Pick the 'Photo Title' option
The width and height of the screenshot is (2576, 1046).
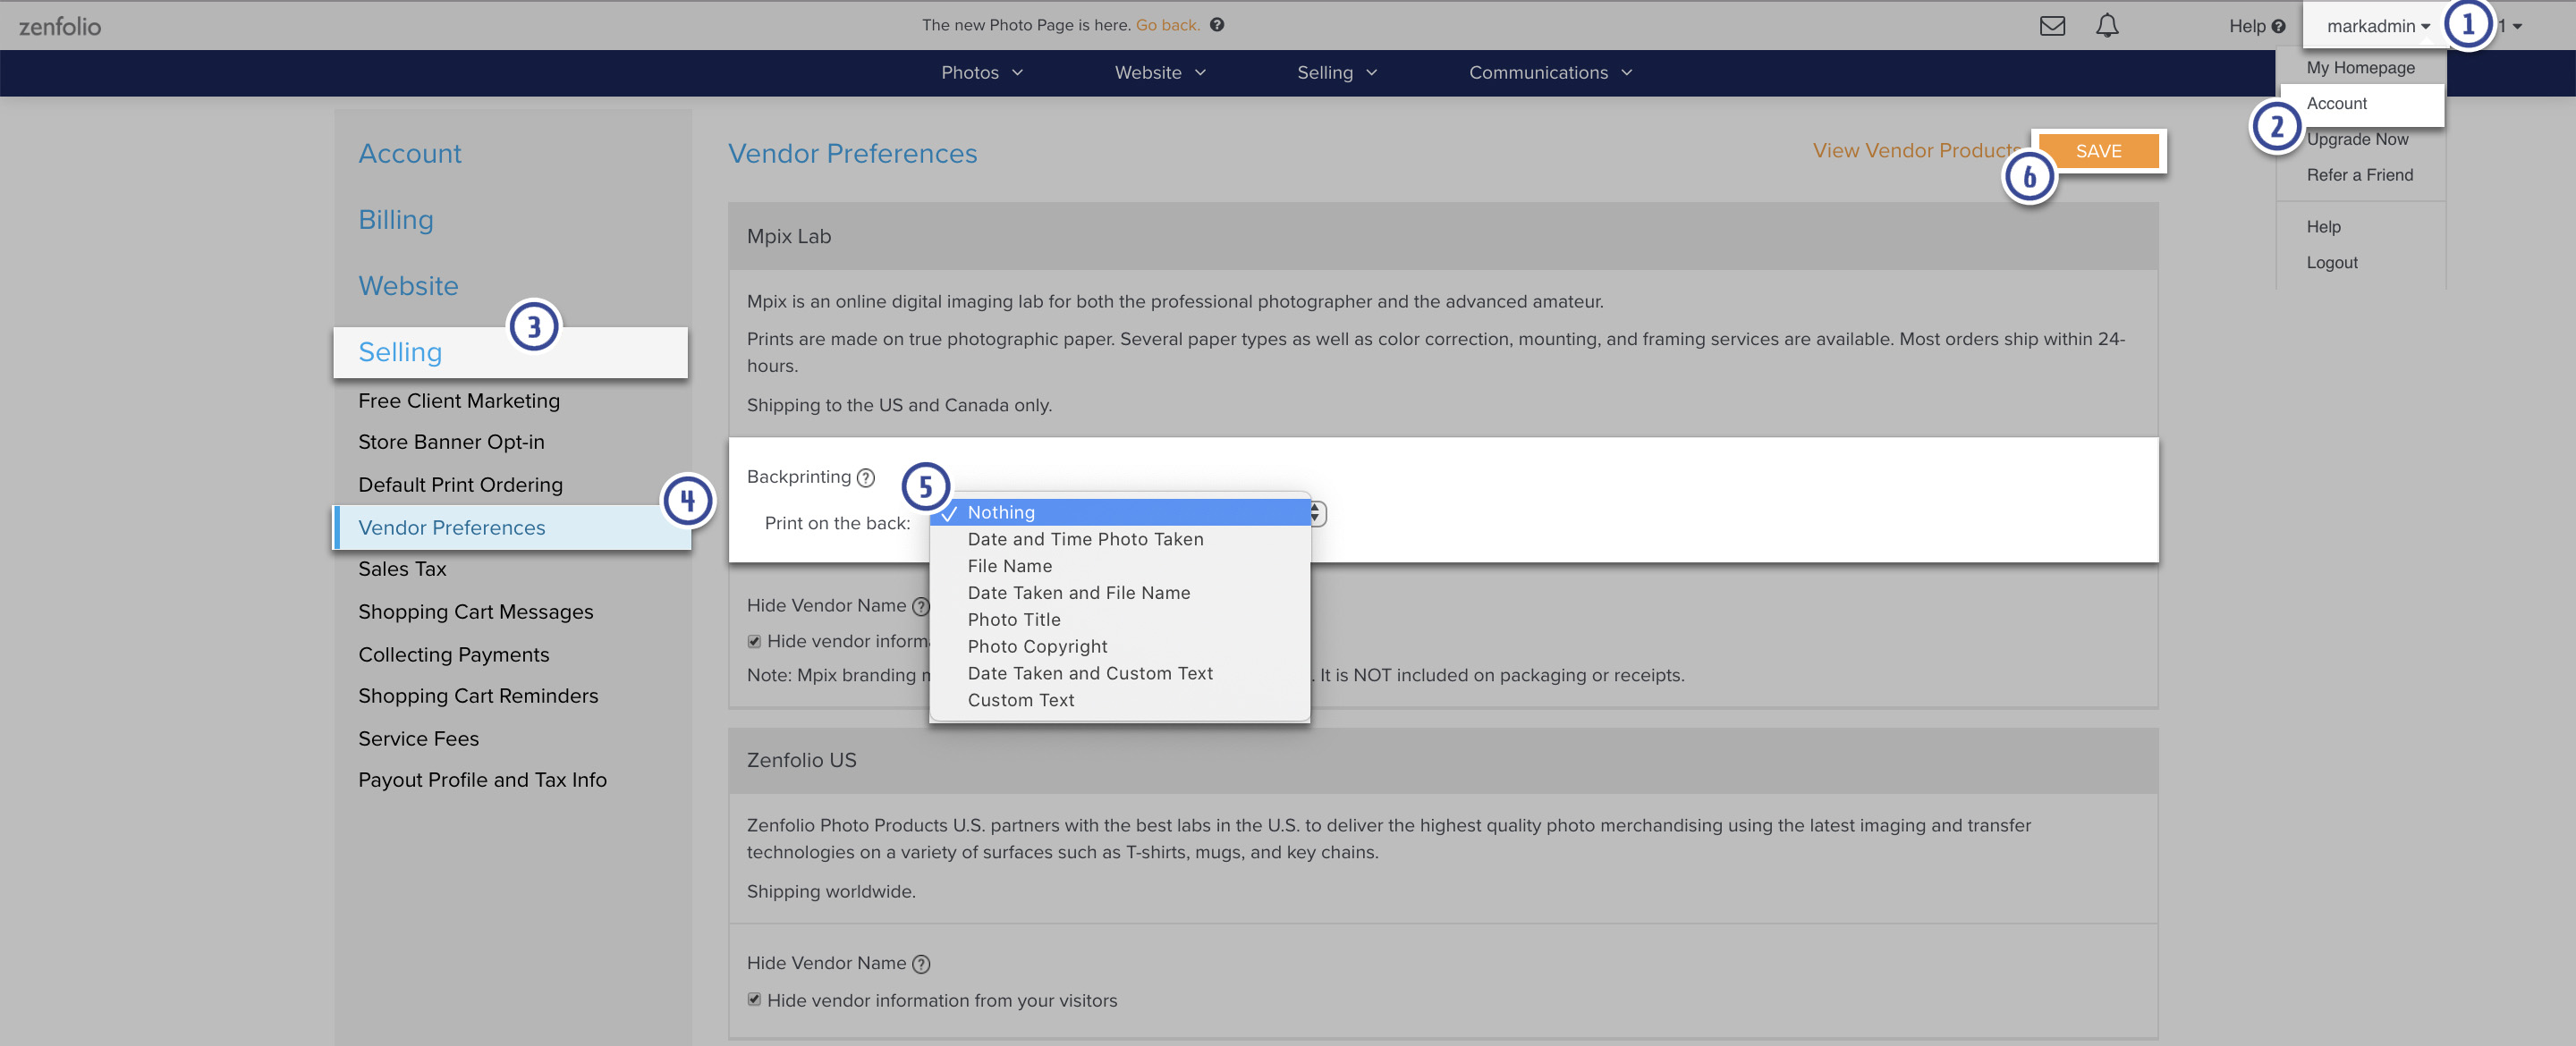pos(1120,620)
